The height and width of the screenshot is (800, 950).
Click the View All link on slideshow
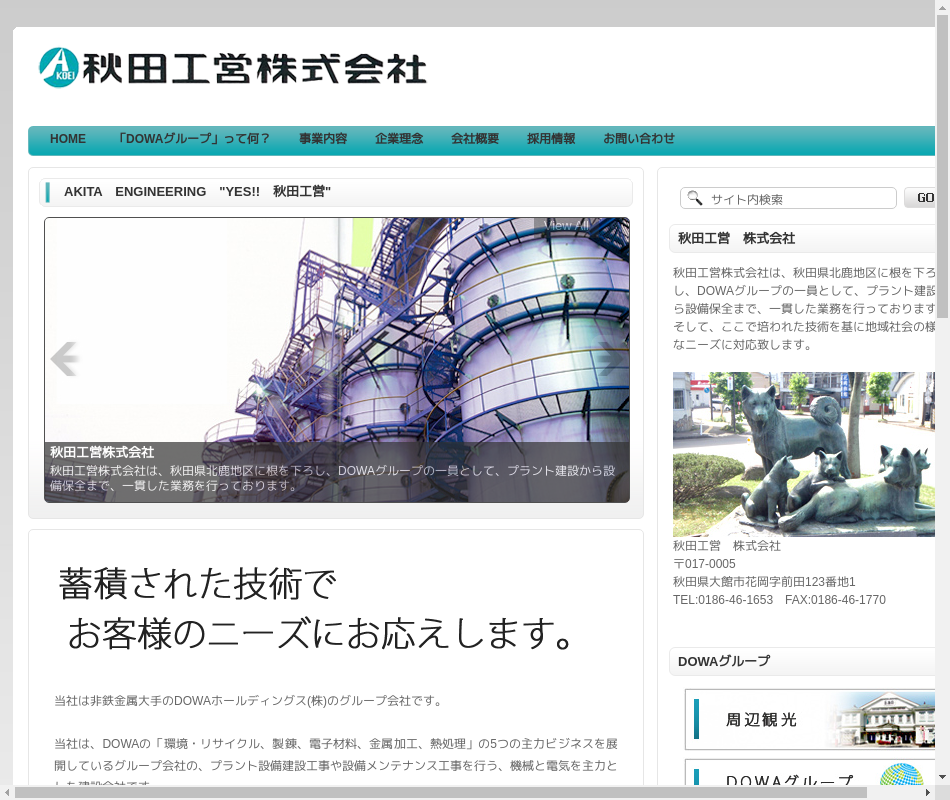[565, 226]
